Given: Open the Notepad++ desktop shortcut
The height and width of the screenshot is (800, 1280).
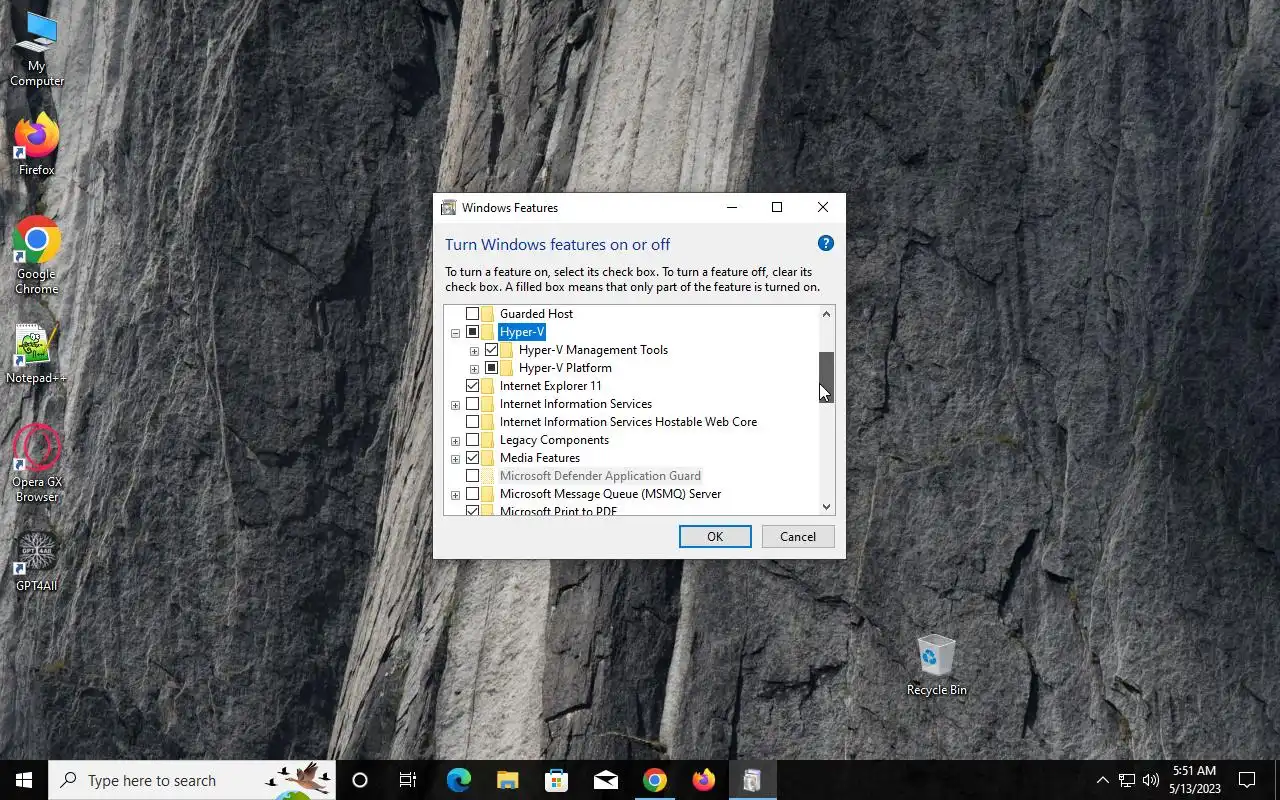Looking at the screenshot, I should 37,353.
